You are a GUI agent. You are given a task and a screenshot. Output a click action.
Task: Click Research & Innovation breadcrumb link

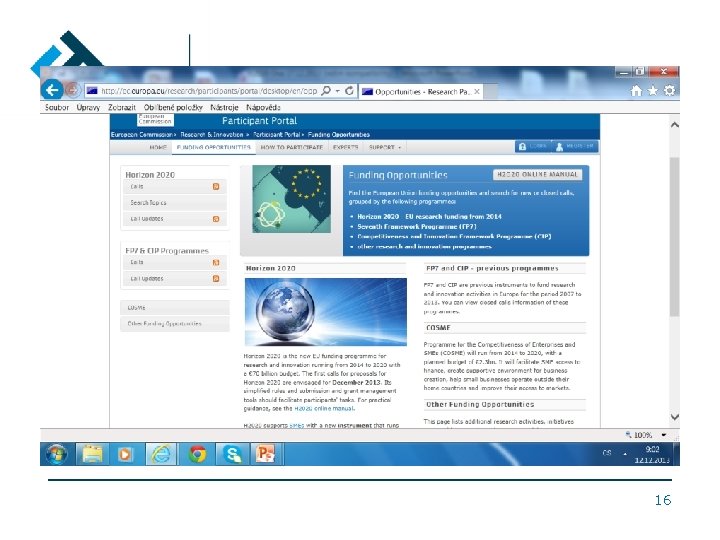coord(212,135)
